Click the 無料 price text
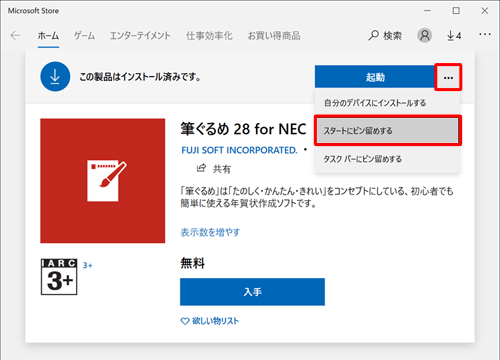 pyautogui.click(x=193, y=263)
